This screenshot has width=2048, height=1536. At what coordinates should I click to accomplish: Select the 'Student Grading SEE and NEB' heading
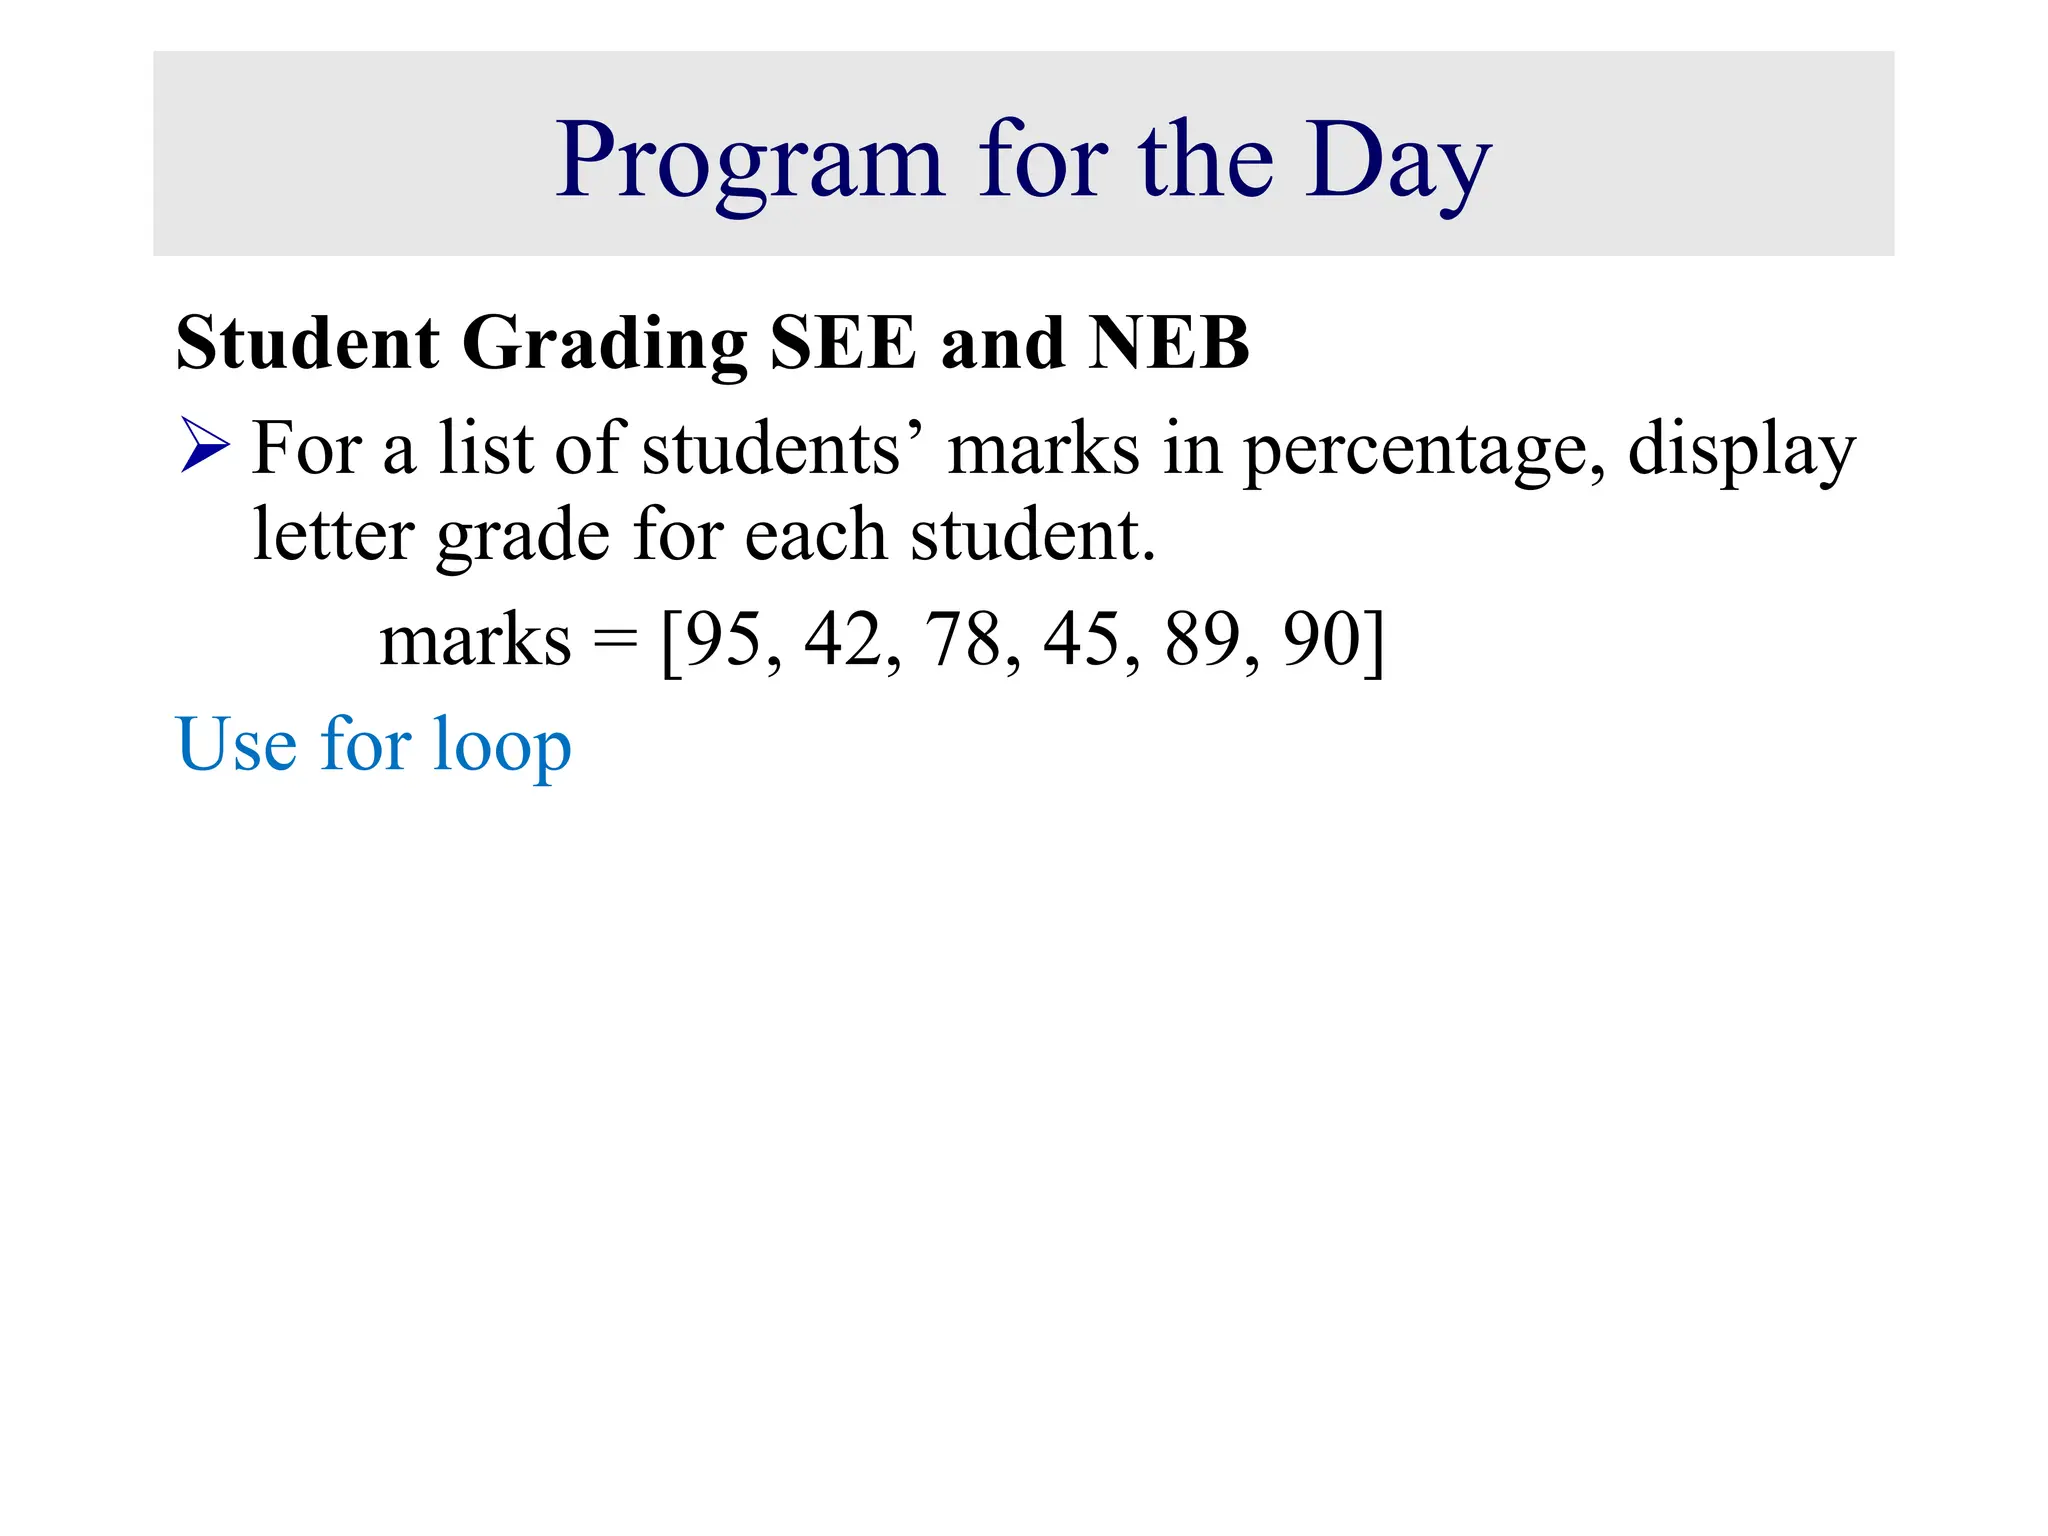pyautogui.click(x=712, y=343)
